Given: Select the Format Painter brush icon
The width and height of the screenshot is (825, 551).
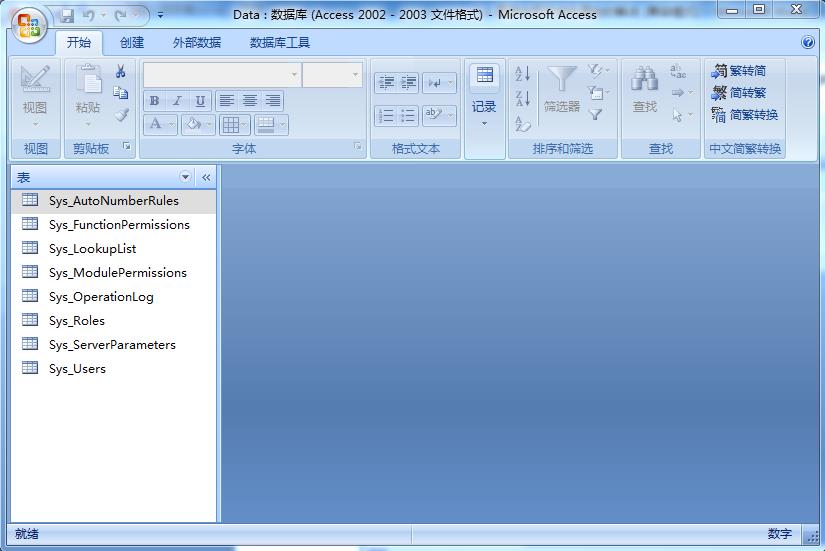Looking at the screenshot, I should pos(122,115).
